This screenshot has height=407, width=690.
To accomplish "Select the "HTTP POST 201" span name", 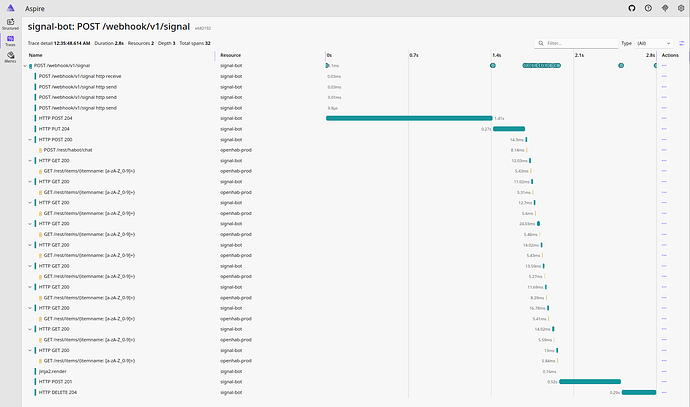I will coord(55,382).
